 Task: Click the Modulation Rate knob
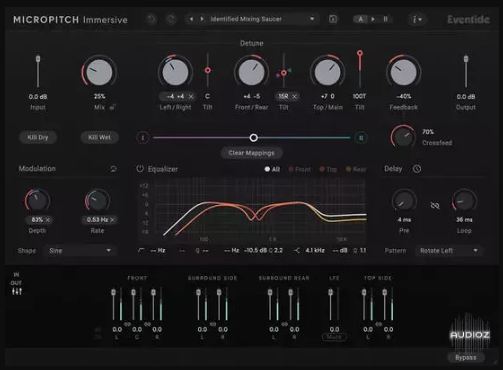pyautogui.click(x=97, y=200)
